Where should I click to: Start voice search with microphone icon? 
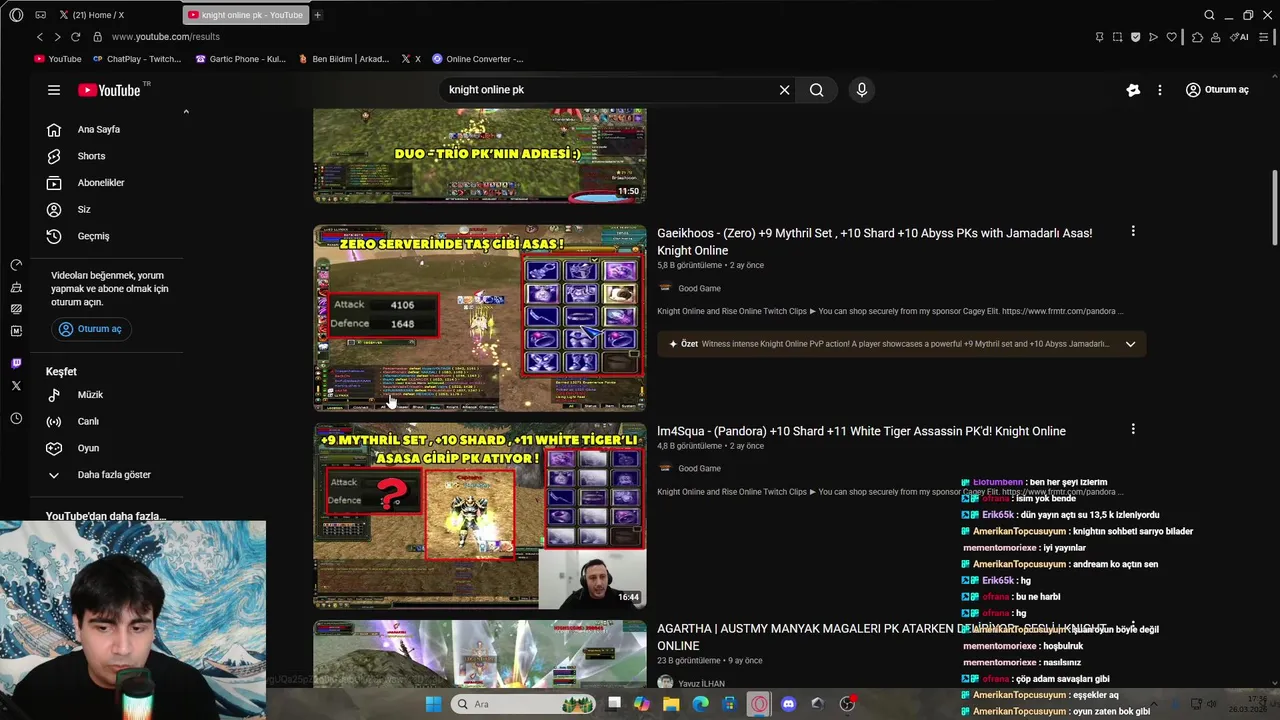pyautogui.click(x=862, y=90)
